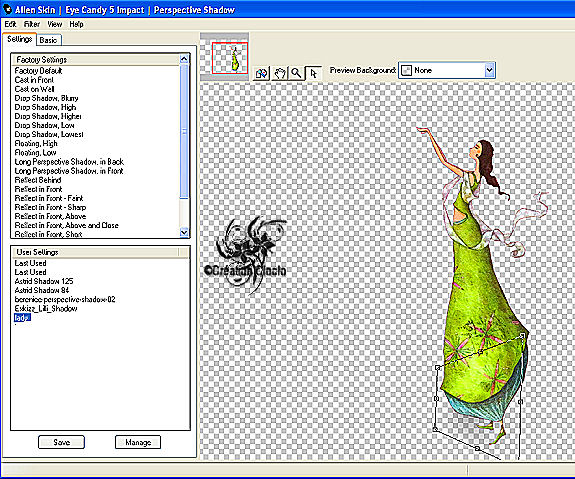Screen dimensions: 575x479
Task: Click the Alien Skin title bar icon
Action: tap(7, 9)
